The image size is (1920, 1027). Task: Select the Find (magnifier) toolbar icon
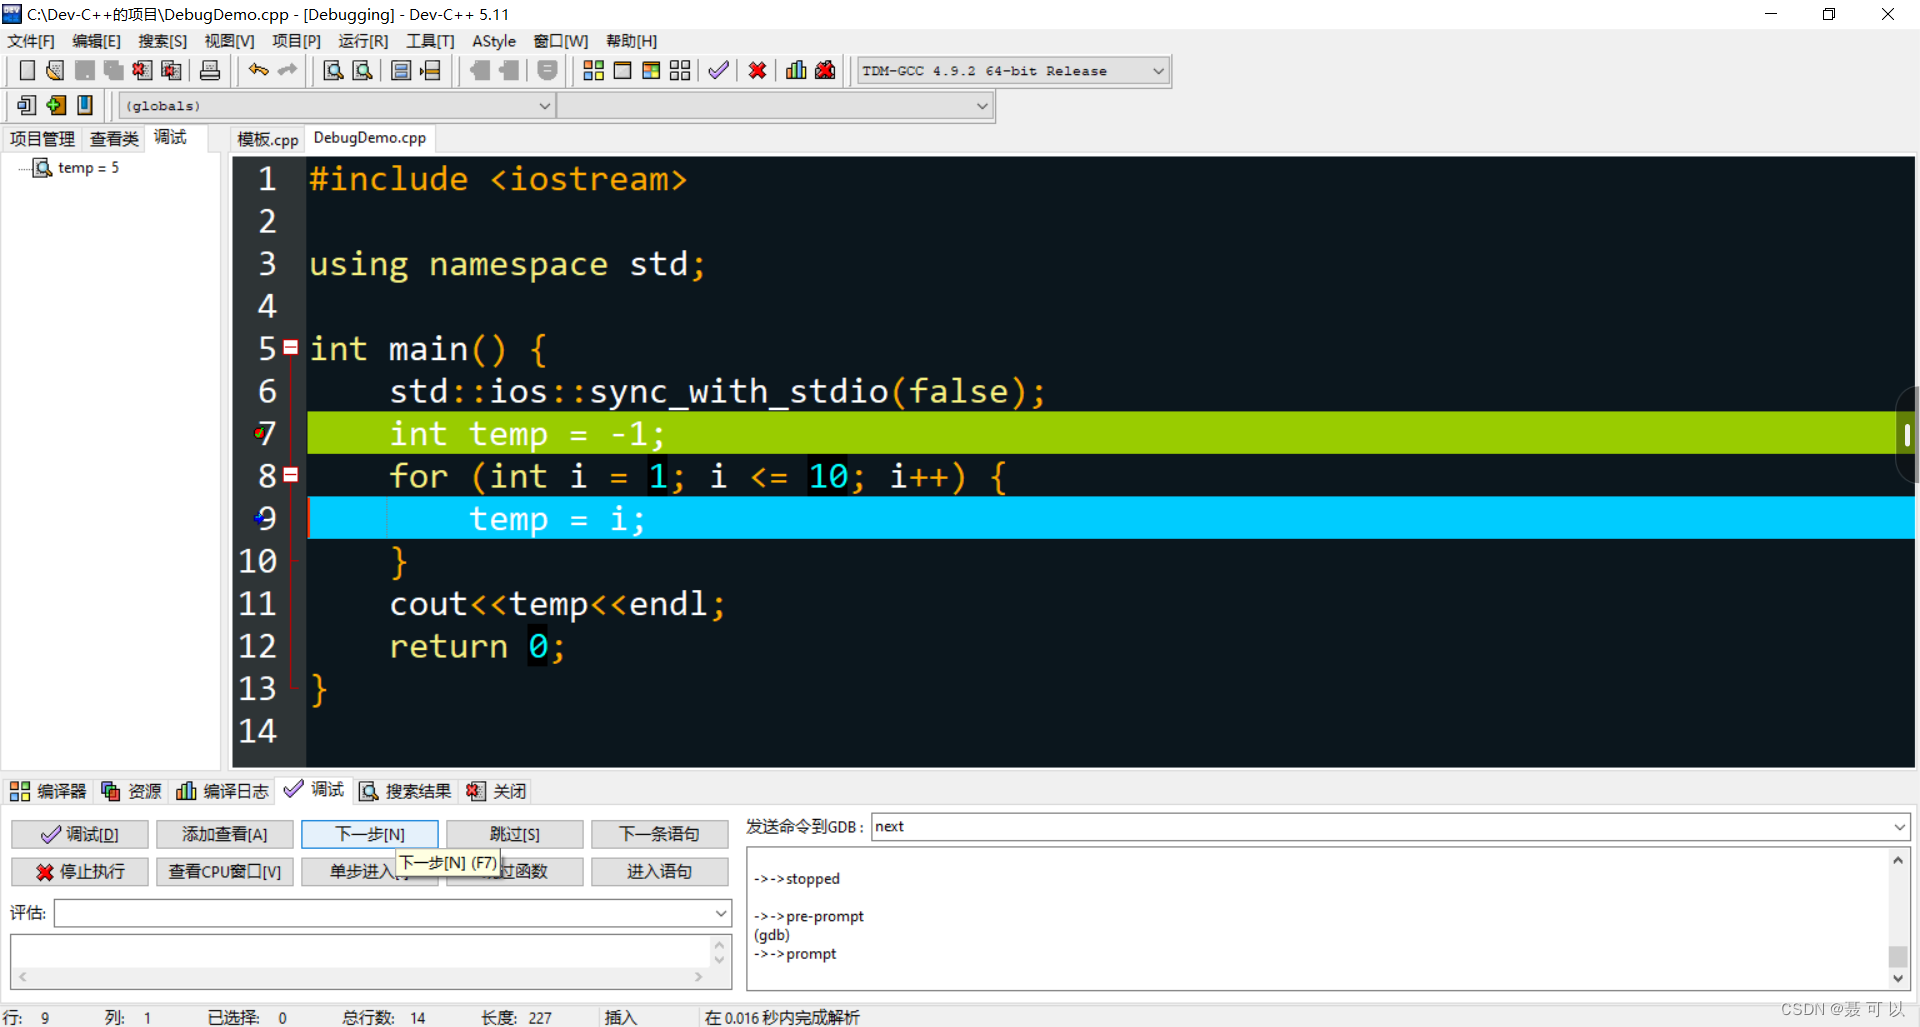pyautogui.click(x=332, y=70)
